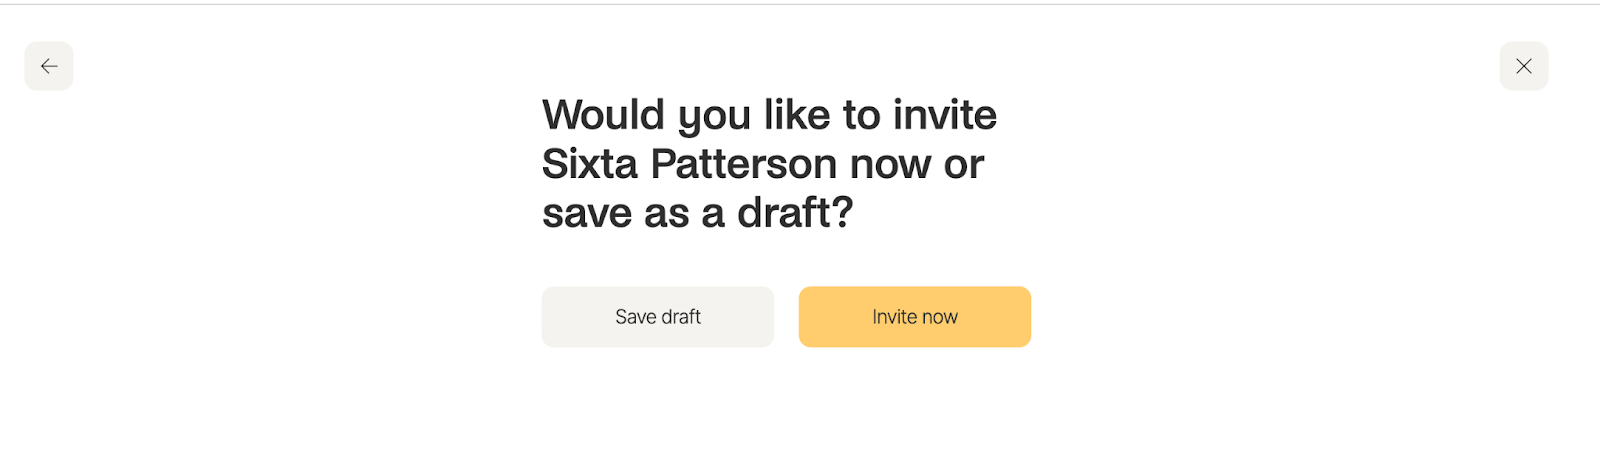1600x470 pixels.
Task: Invite Sixta Patterson now
Action: (x=915, y=317)
